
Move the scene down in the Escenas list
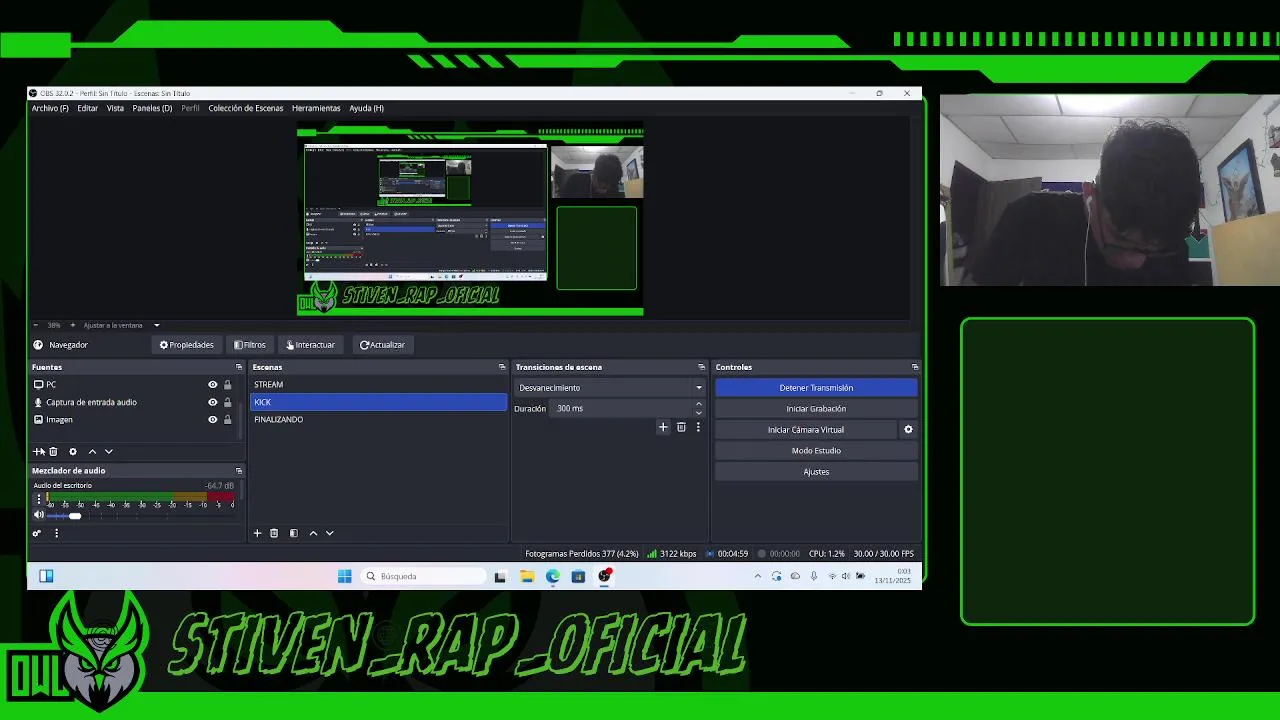(330, 533)
